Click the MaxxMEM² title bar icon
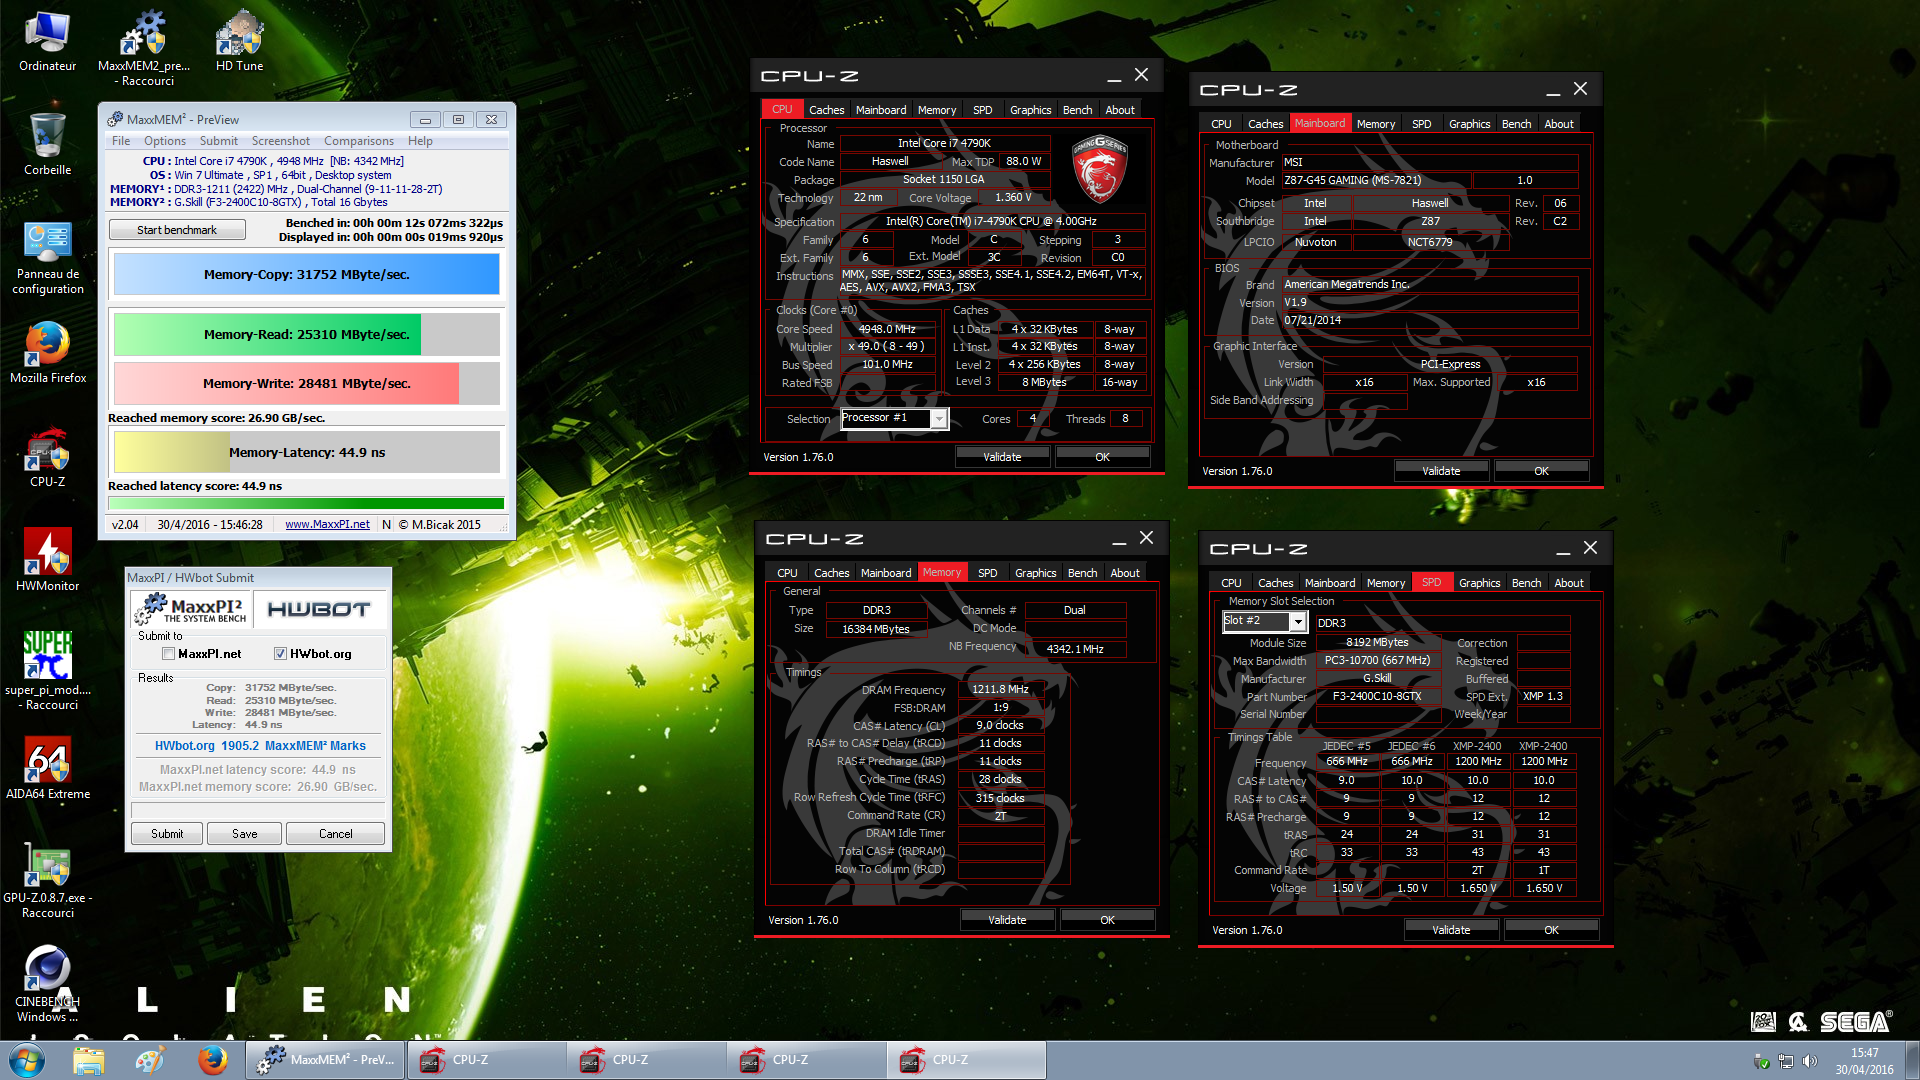The width and height of the screenshot is (1920, 1080). tap(115, 119)
